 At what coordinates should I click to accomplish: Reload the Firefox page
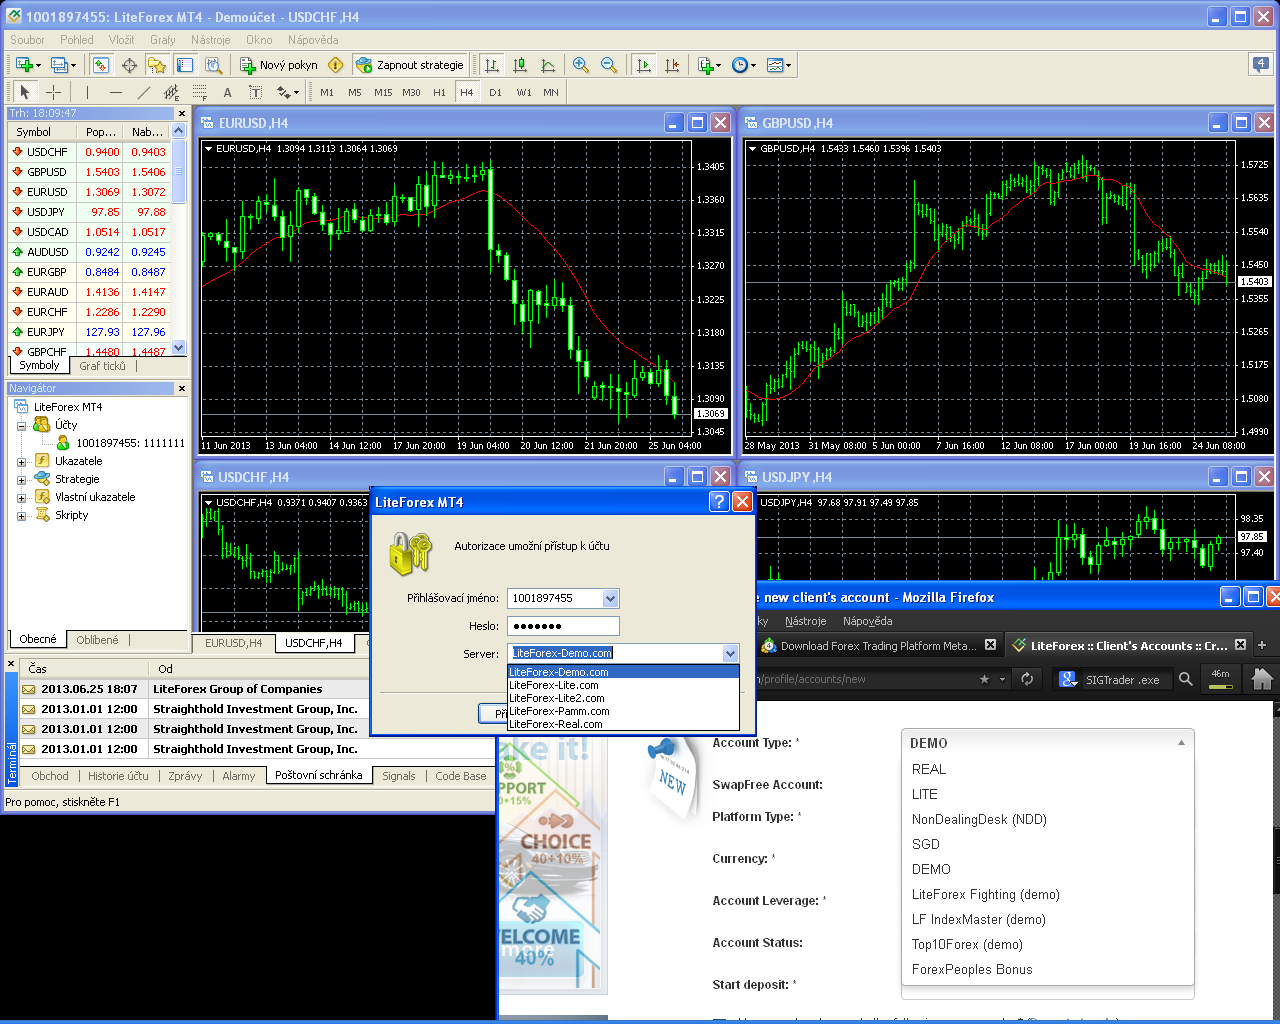tap(1027, 679)
